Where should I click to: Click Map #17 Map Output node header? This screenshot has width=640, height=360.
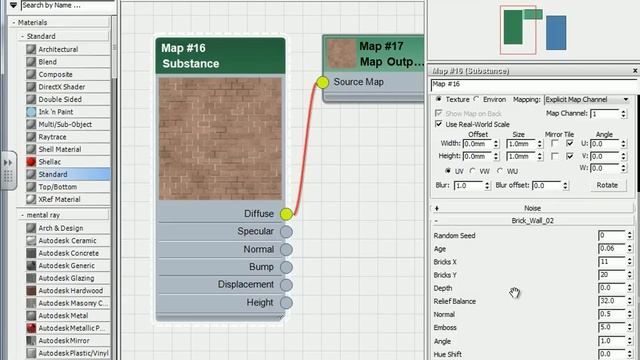pyautogui.click(x=374, y=54)
